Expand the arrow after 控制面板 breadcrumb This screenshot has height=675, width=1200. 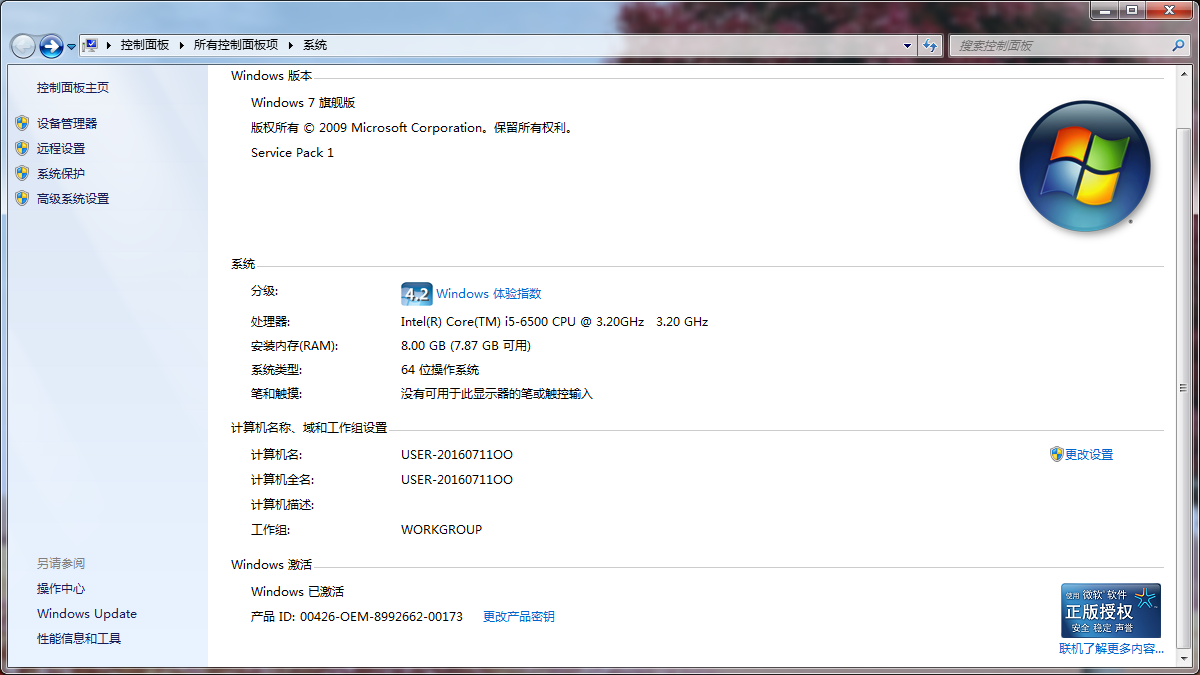(x=182, y=45)
